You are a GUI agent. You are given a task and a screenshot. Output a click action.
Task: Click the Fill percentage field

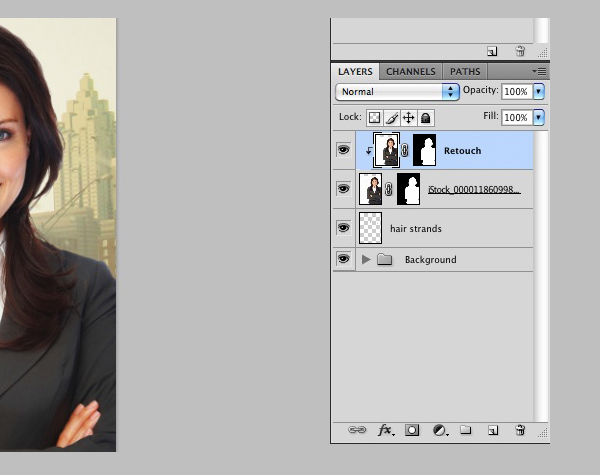point(516,117)
